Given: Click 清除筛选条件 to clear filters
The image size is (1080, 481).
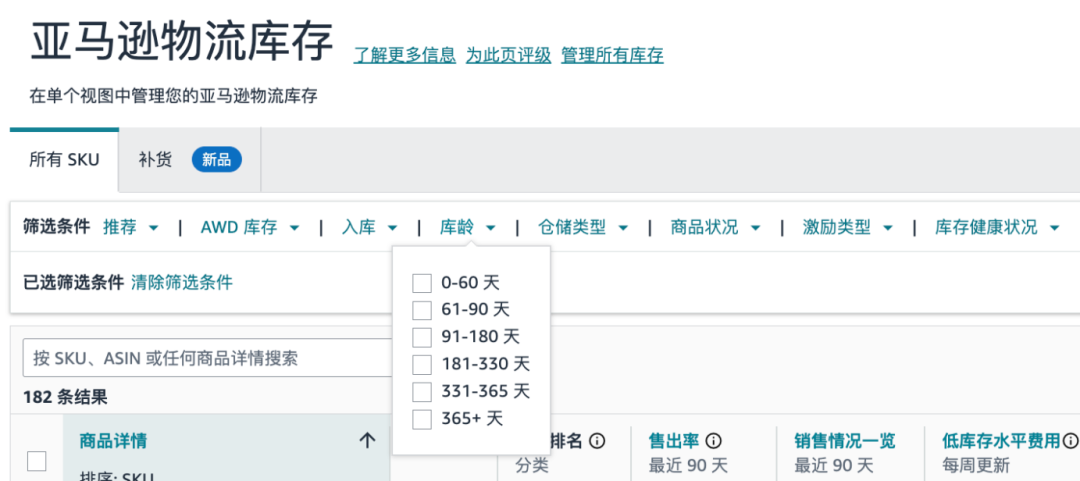Looking at the screenshot, I should [x=182, y=282].
